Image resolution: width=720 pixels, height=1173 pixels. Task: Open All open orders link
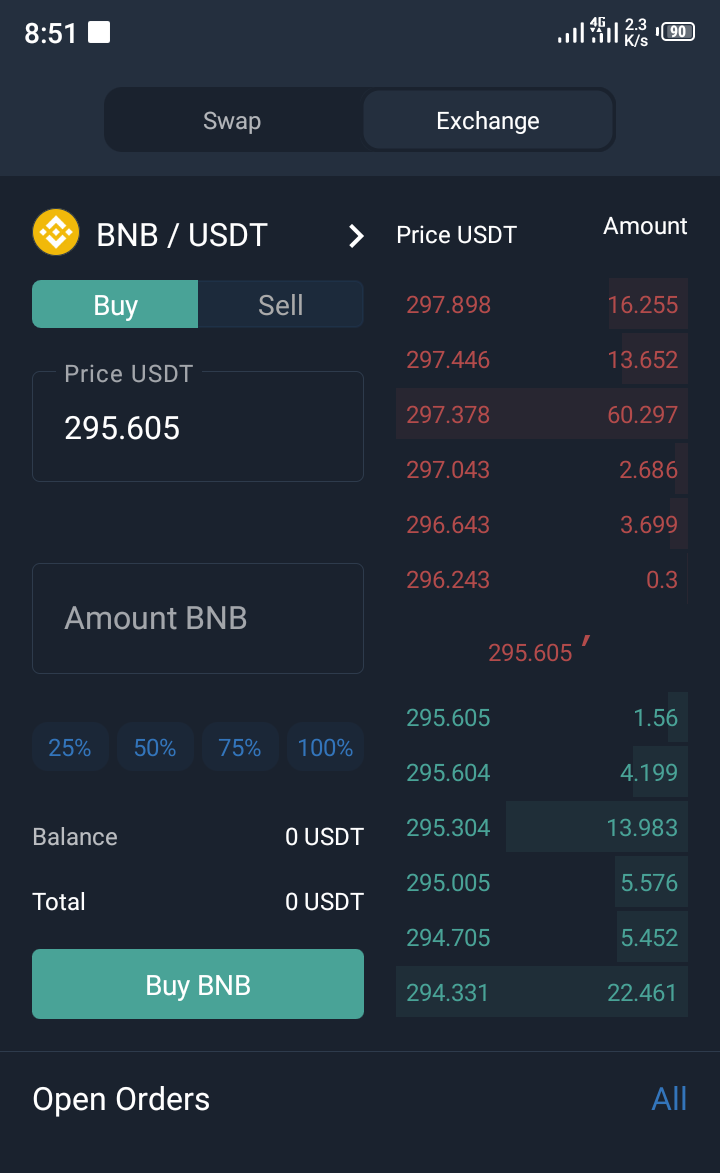tap(669, 1099)
